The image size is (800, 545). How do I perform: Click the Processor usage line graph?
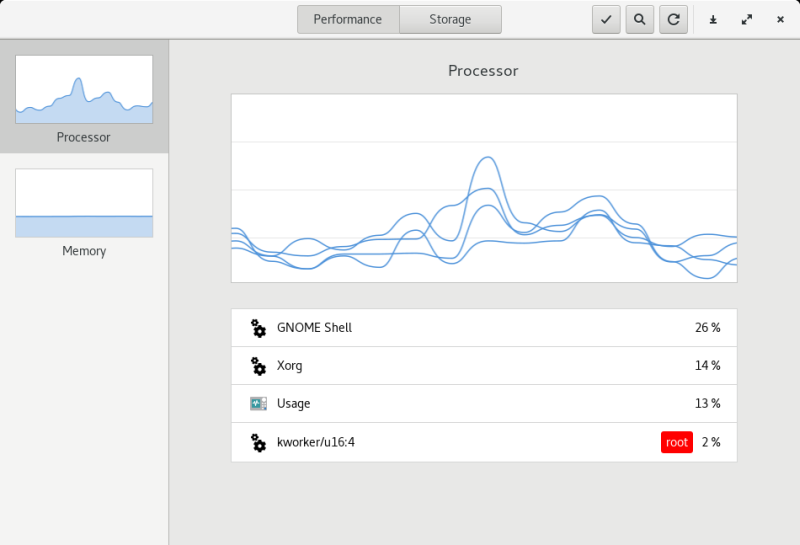click(484, 188)
